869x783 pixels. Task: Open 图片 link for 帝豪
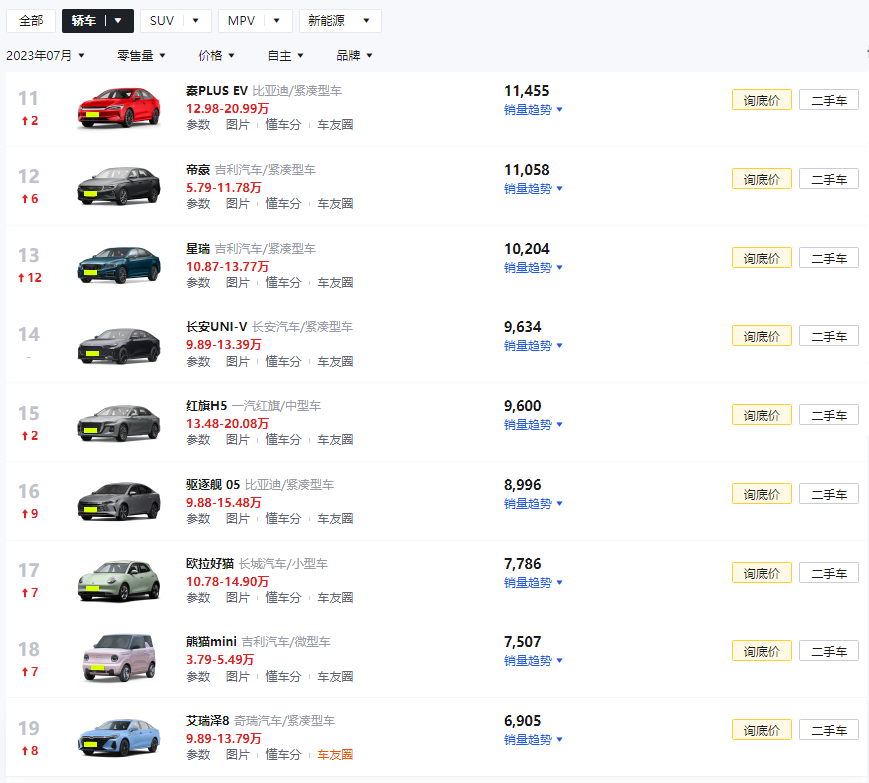tap(238, 204)
